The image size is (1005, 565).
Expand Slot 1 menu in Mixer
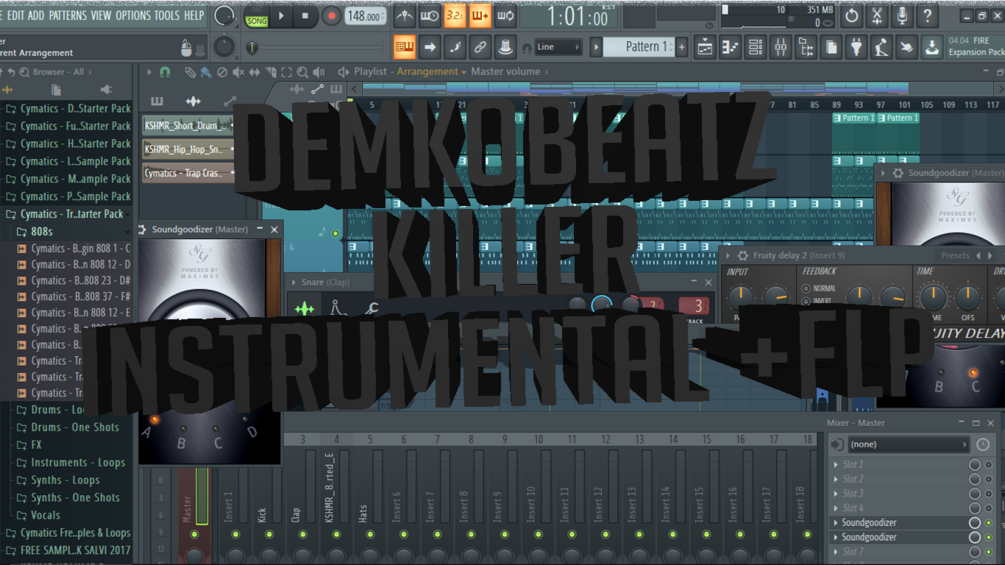pyautogui.click(x=835, y=464)
